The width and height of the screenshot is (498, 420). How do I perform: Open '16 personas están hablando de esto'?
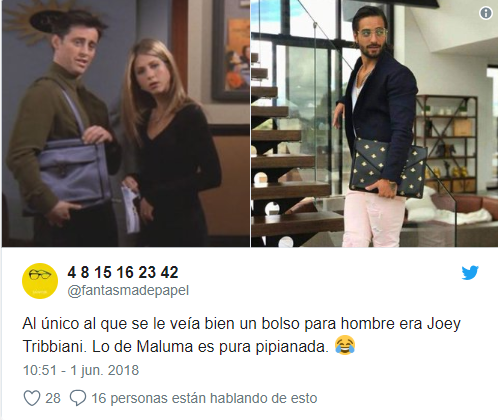pos(204,398)
